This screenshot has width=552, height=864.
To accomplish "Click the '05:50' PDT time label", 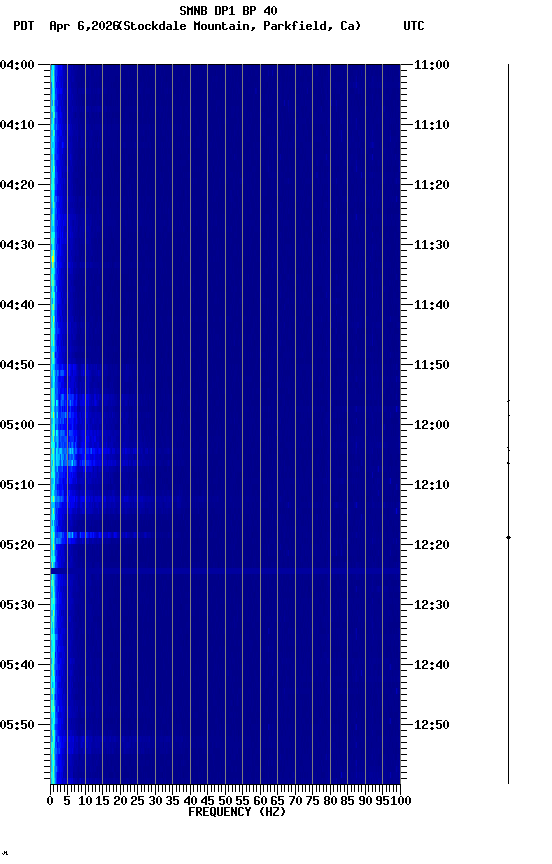I will pos(17,725).
